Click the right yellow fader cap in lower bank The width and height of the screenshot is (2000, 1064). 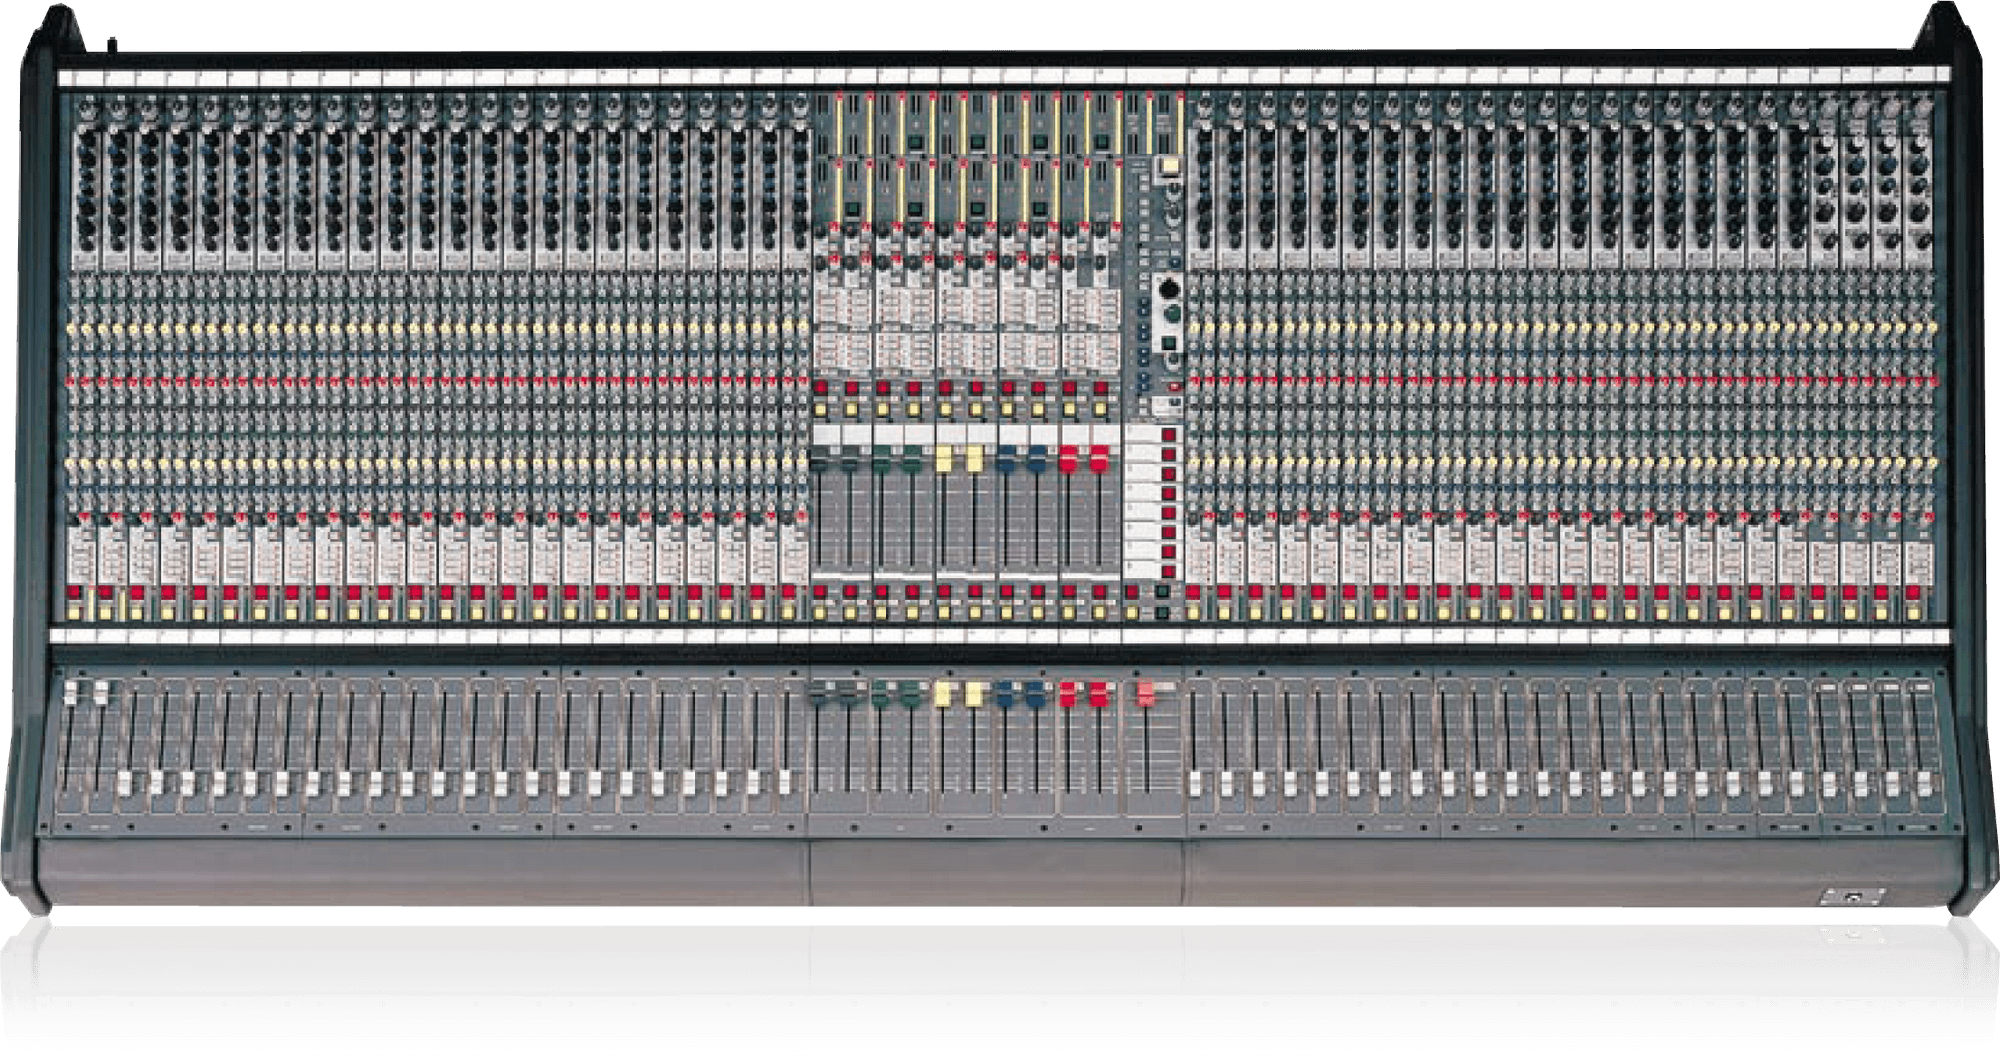click(975, 695)
